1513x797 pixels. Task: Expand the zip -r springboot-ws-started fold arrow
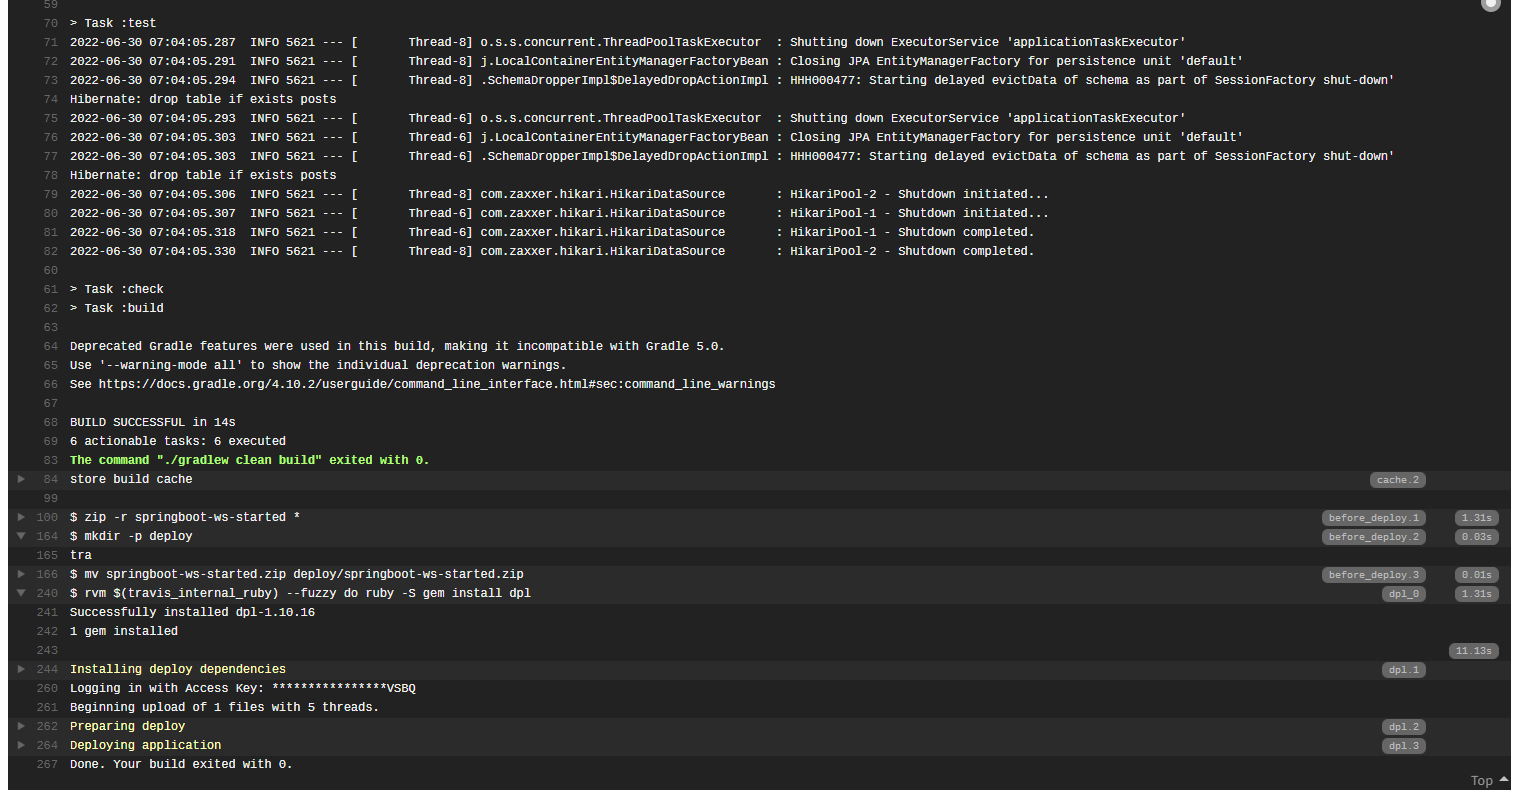(x=21, y=517)
